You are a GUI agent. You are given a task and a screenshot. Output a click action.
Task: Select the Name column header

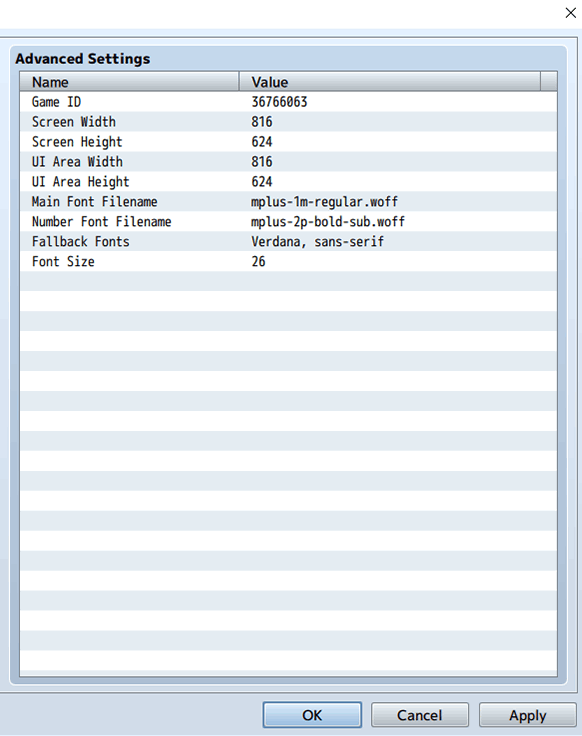(130, 82)
